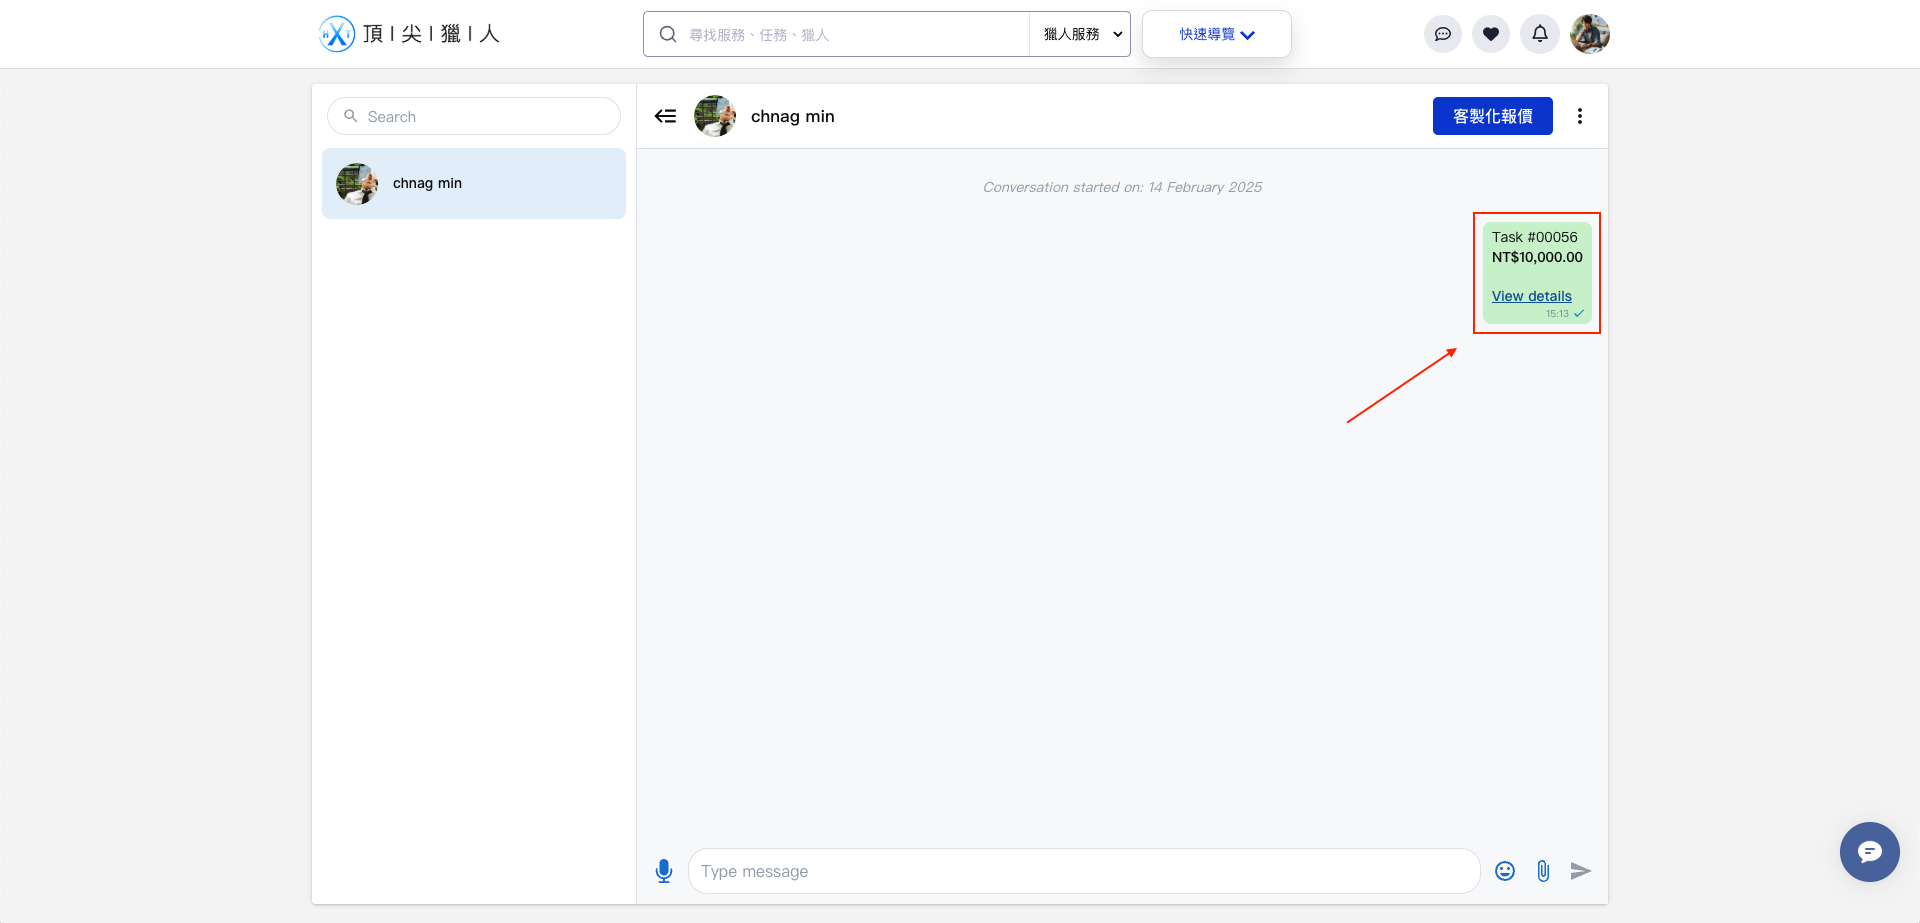Click the microphone voice message icon
The height and width of the screenshot is (923, 1920).
pyautogui.click(x=664, y=871)
